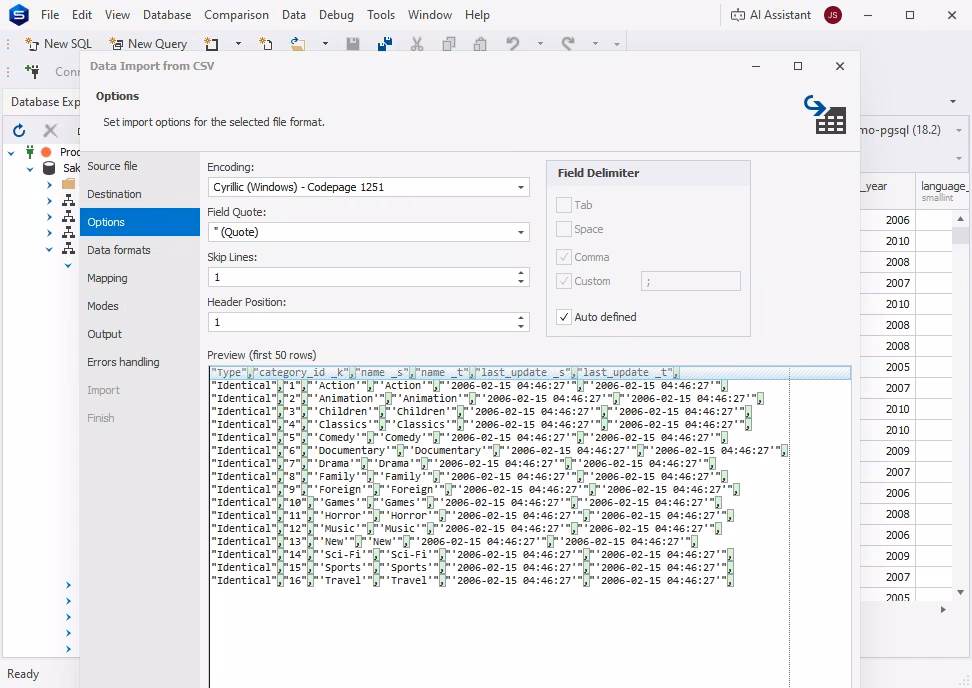Open the Undo history dropdown arrow
This screenshot has width=972, height=688.
coord(540,43)
